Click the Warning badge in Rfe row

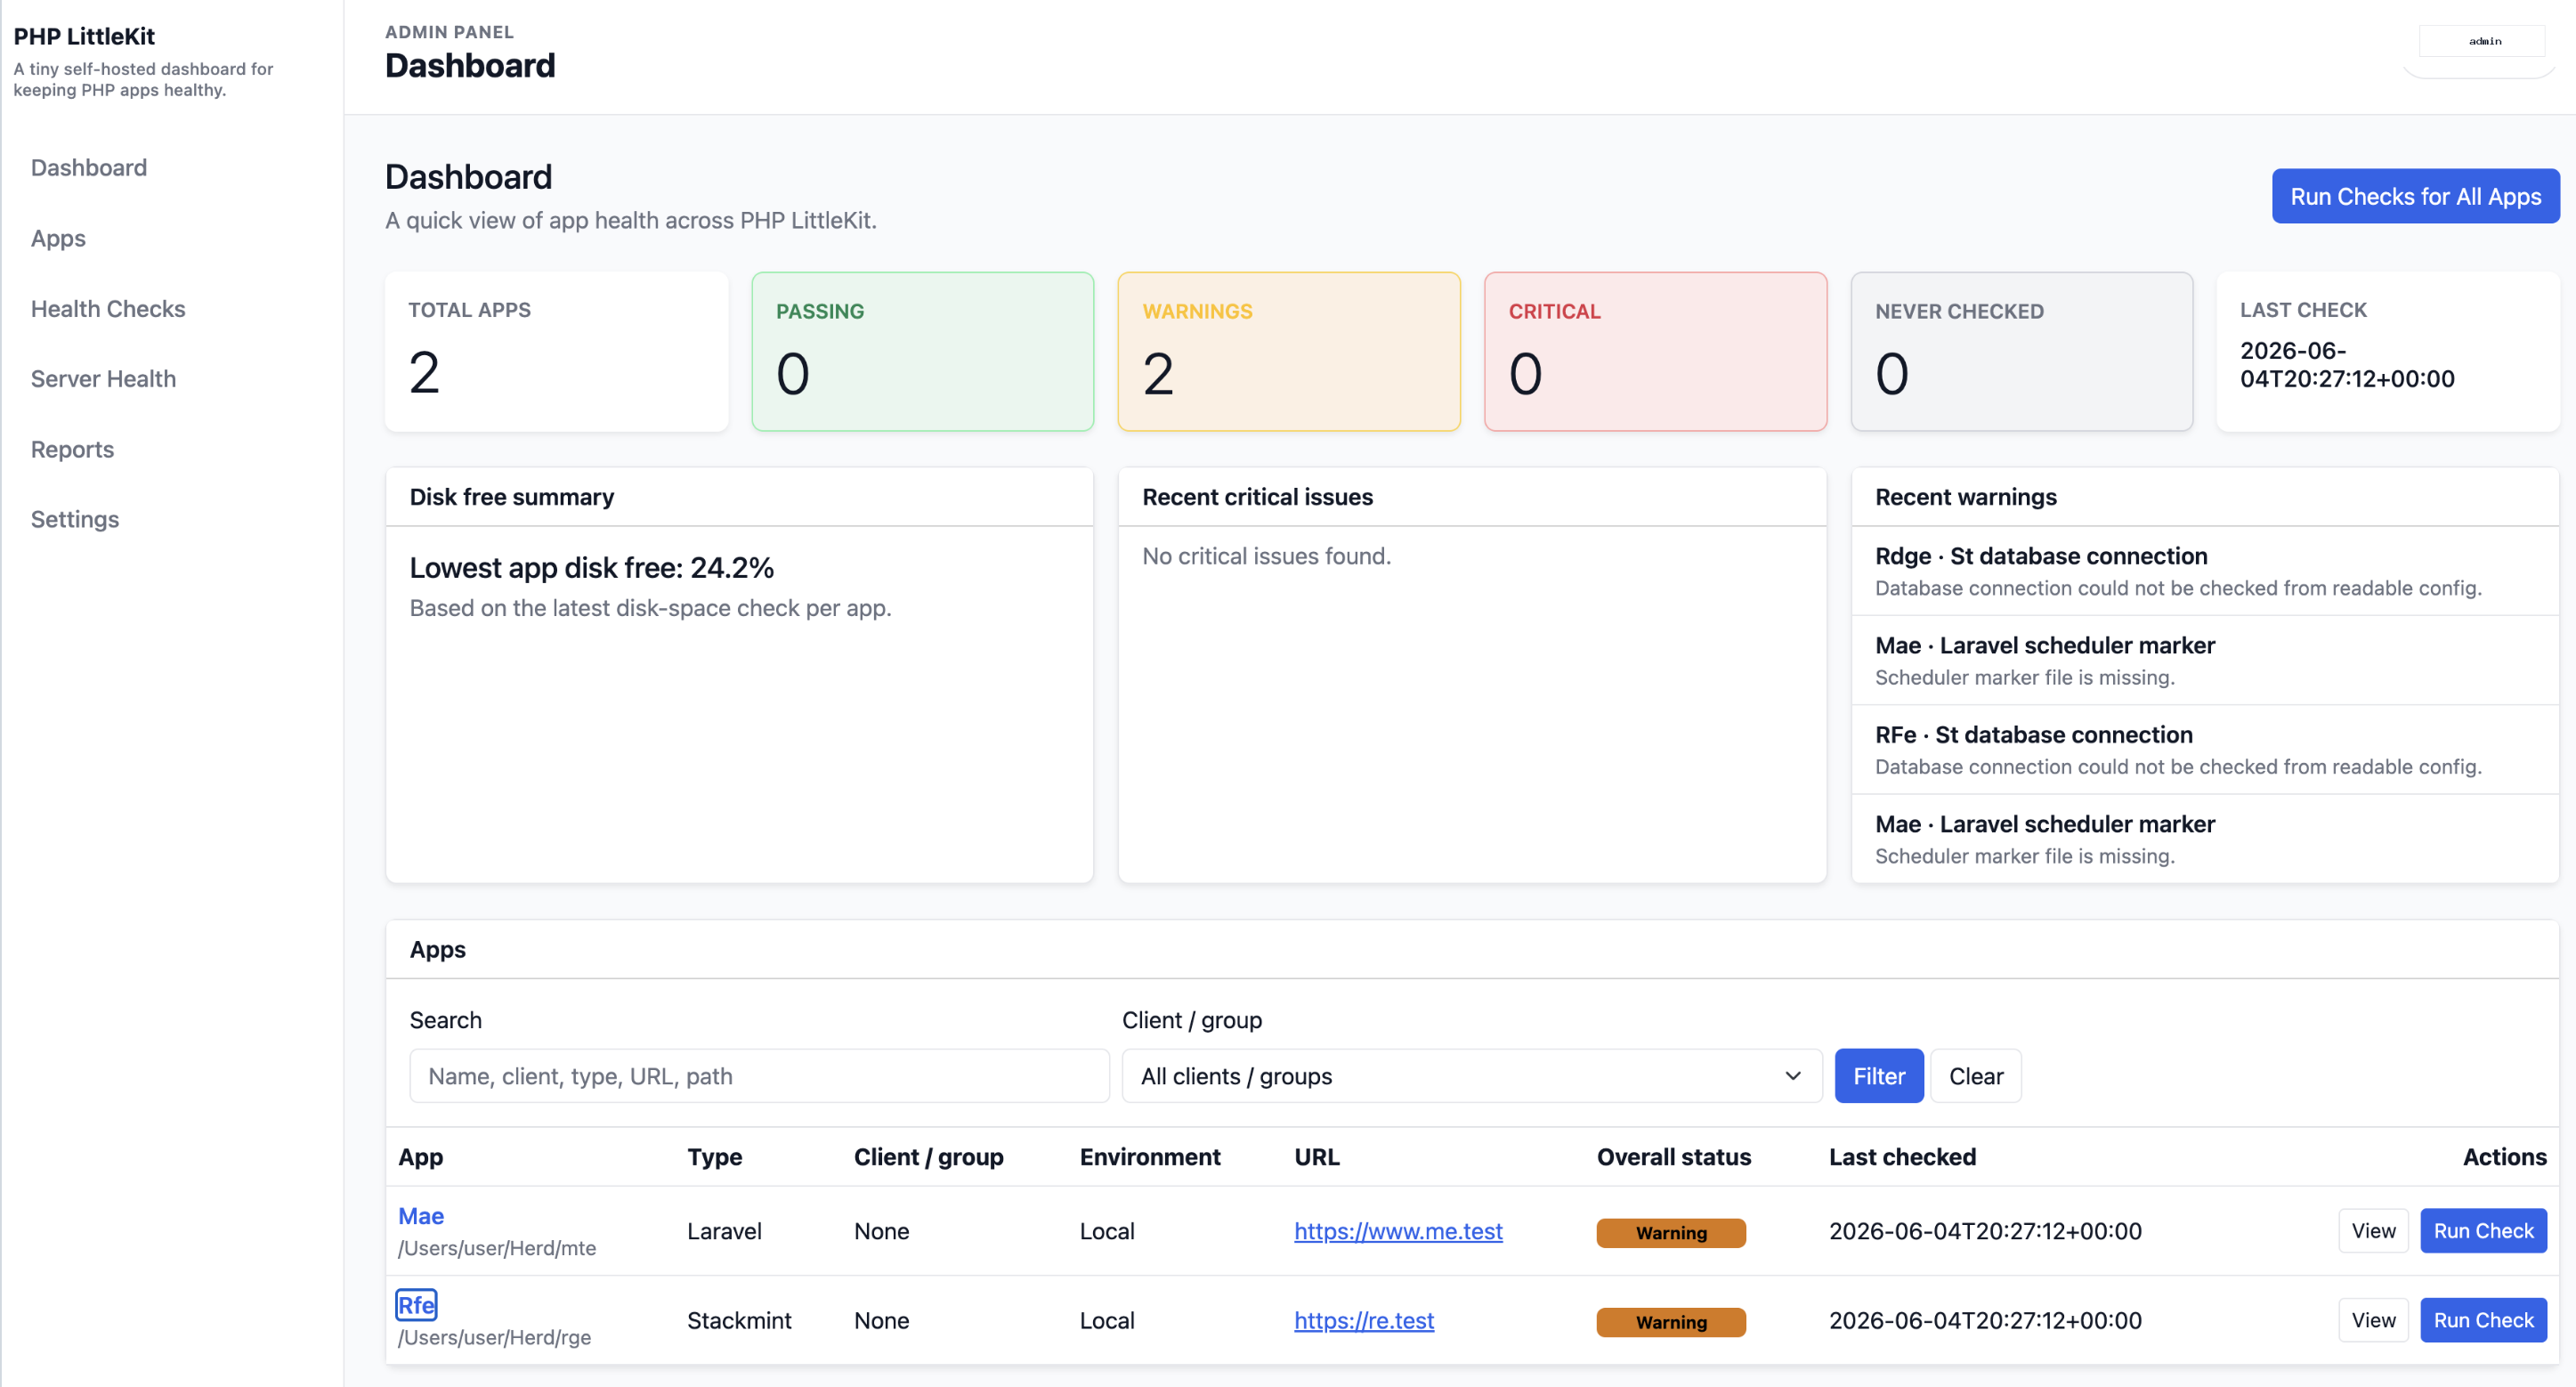pos(1671,1322)
